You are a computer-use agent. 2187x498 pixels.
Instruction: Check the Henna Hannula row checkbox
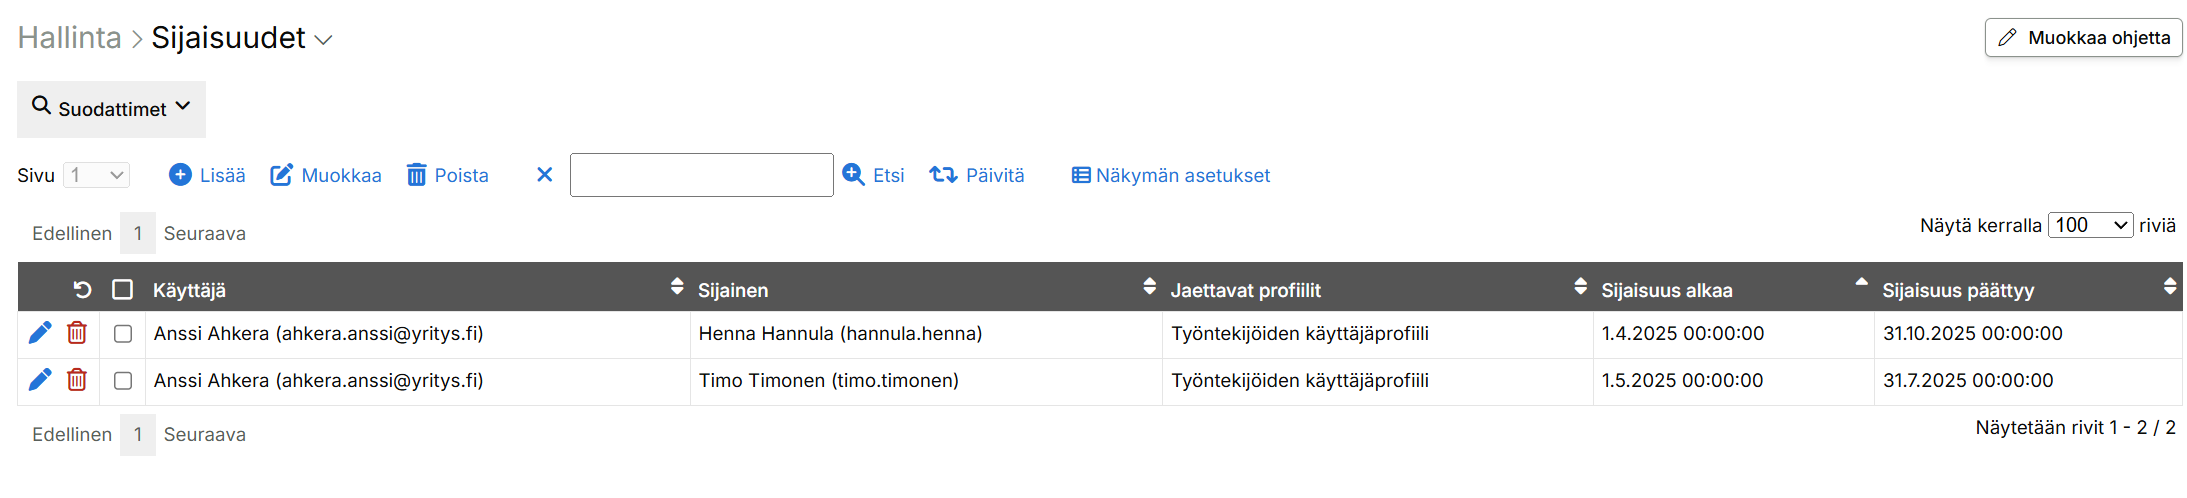point(123,334)
